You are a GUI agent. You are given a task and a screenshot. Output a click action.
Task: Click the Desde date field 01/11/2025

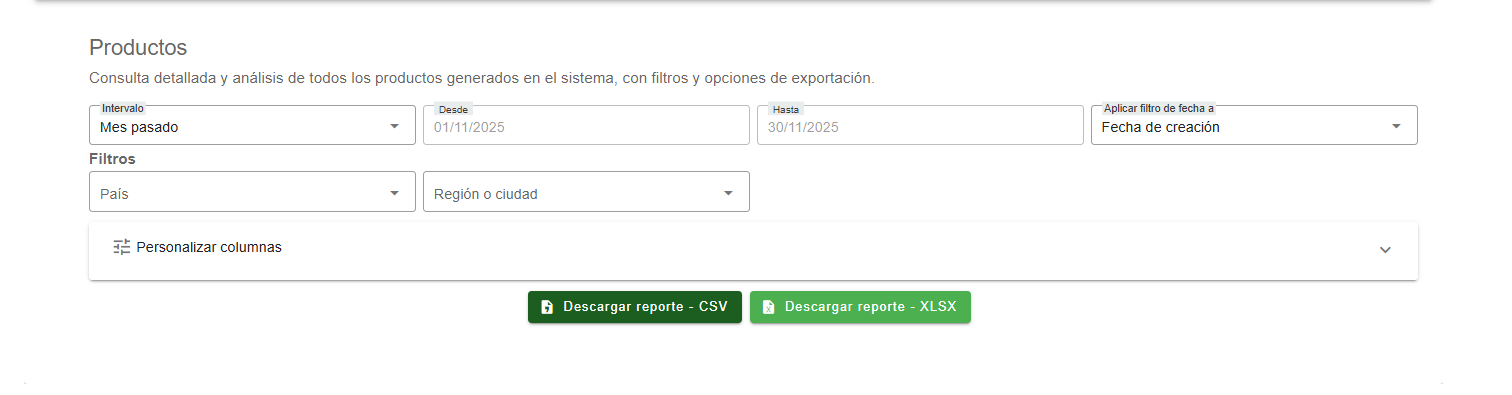[586, 125]
